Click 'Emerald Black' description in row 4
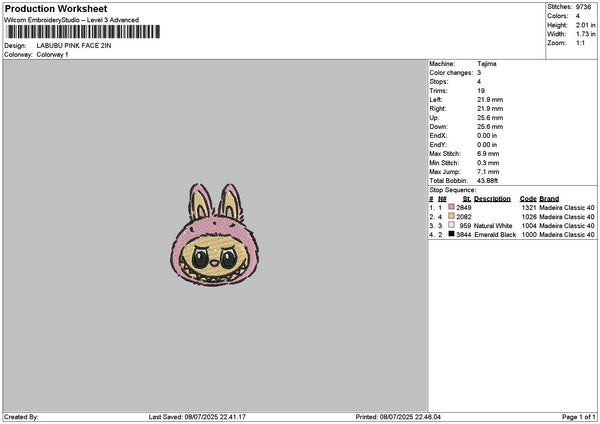 (495, 235)
